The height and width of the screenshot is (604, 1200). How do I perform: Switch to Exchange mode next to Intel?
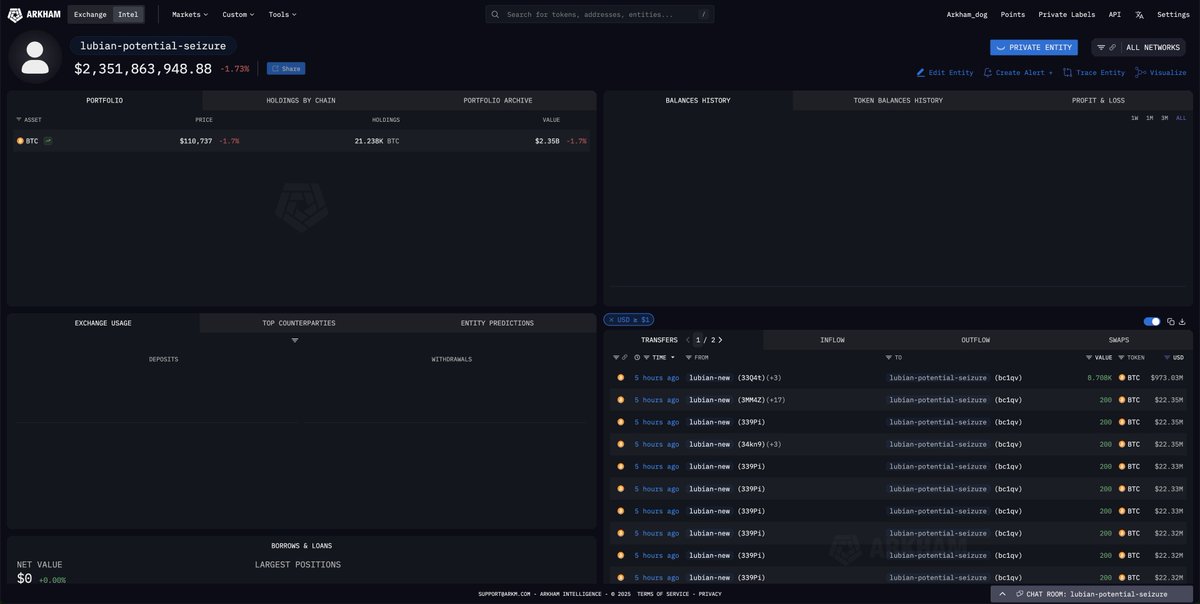click(x=88, y=12)
